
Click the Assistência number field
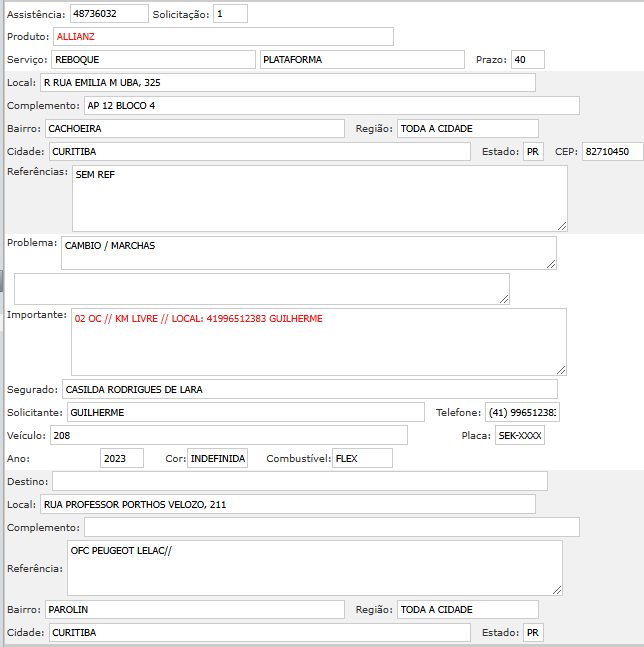coord(109,14)
